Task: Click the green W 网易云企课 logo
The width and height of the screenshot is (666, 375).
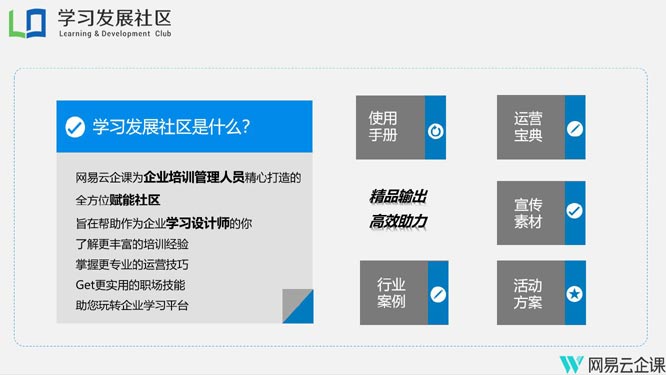Action: (571, 364)
